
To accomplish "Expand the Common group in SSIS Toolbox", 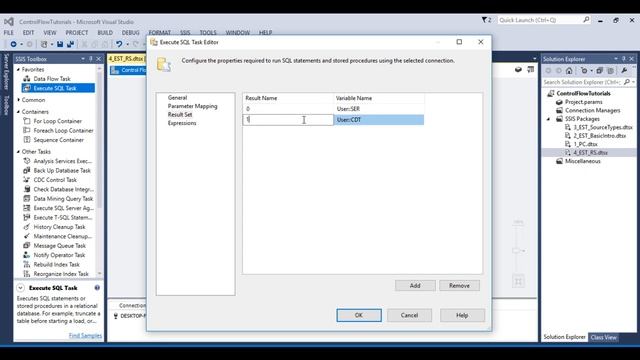I will [18, 100].
